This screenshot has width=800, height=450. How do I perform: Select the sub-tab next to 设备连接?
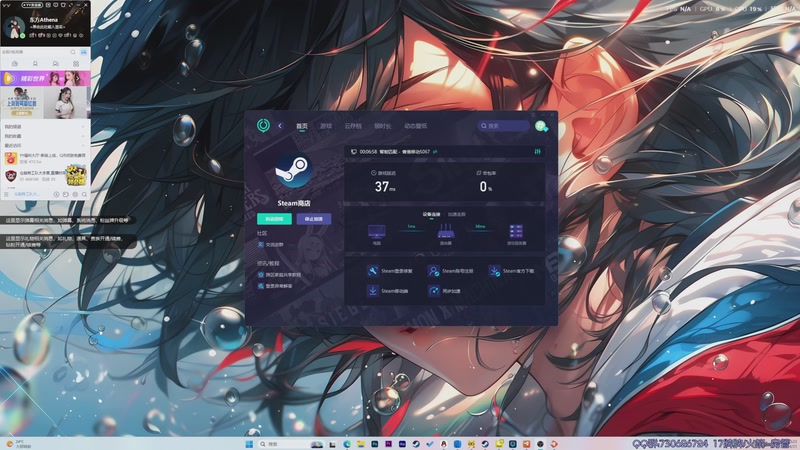[457, 214]
